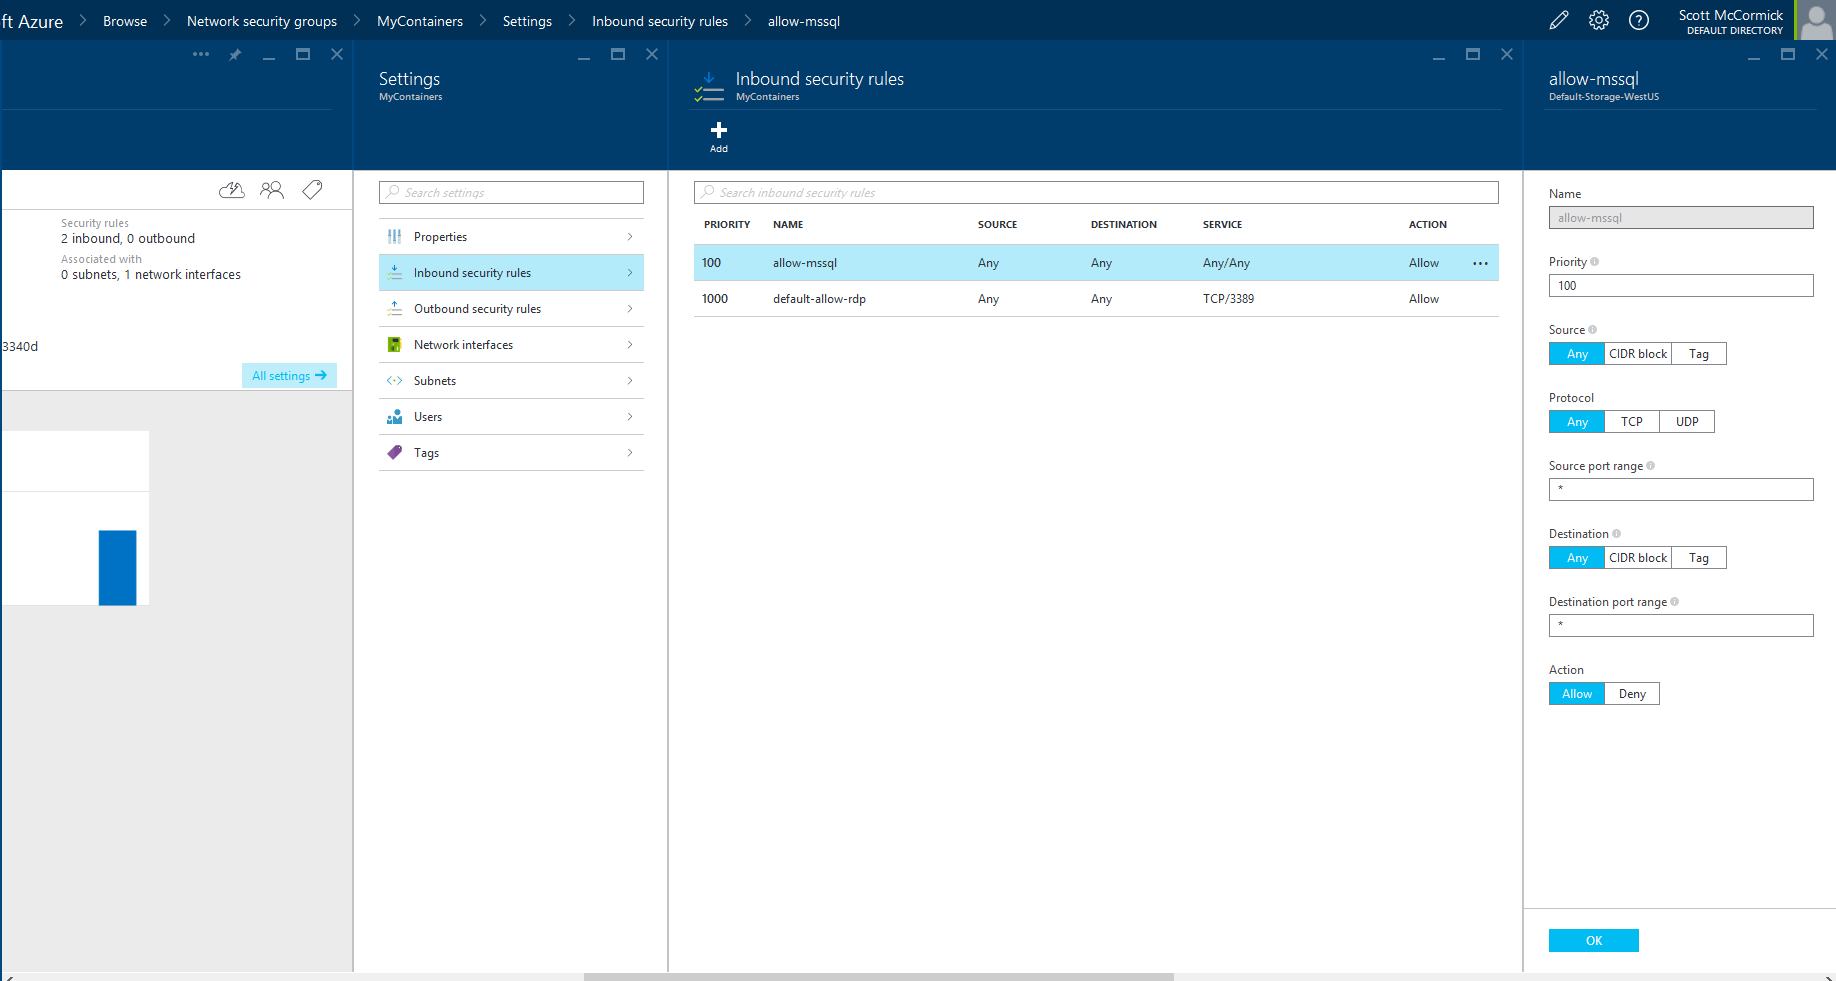This screenshot has height=981, width=1836.
Task: Open the ellipsis menu for allow-mssql row
Action: 1480,263
